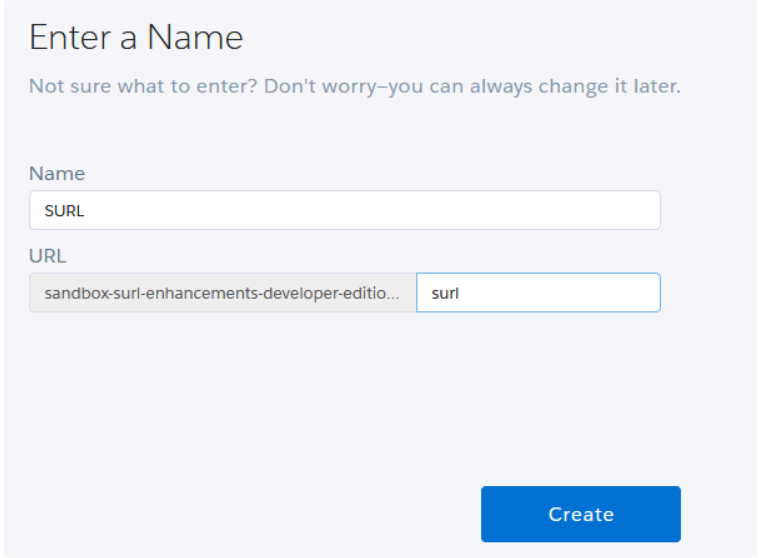This screenshot has height=558, width=760.
Task: Click the 'Enter a Name' heading
Action: pyautogui.click(x=136, y=38)
